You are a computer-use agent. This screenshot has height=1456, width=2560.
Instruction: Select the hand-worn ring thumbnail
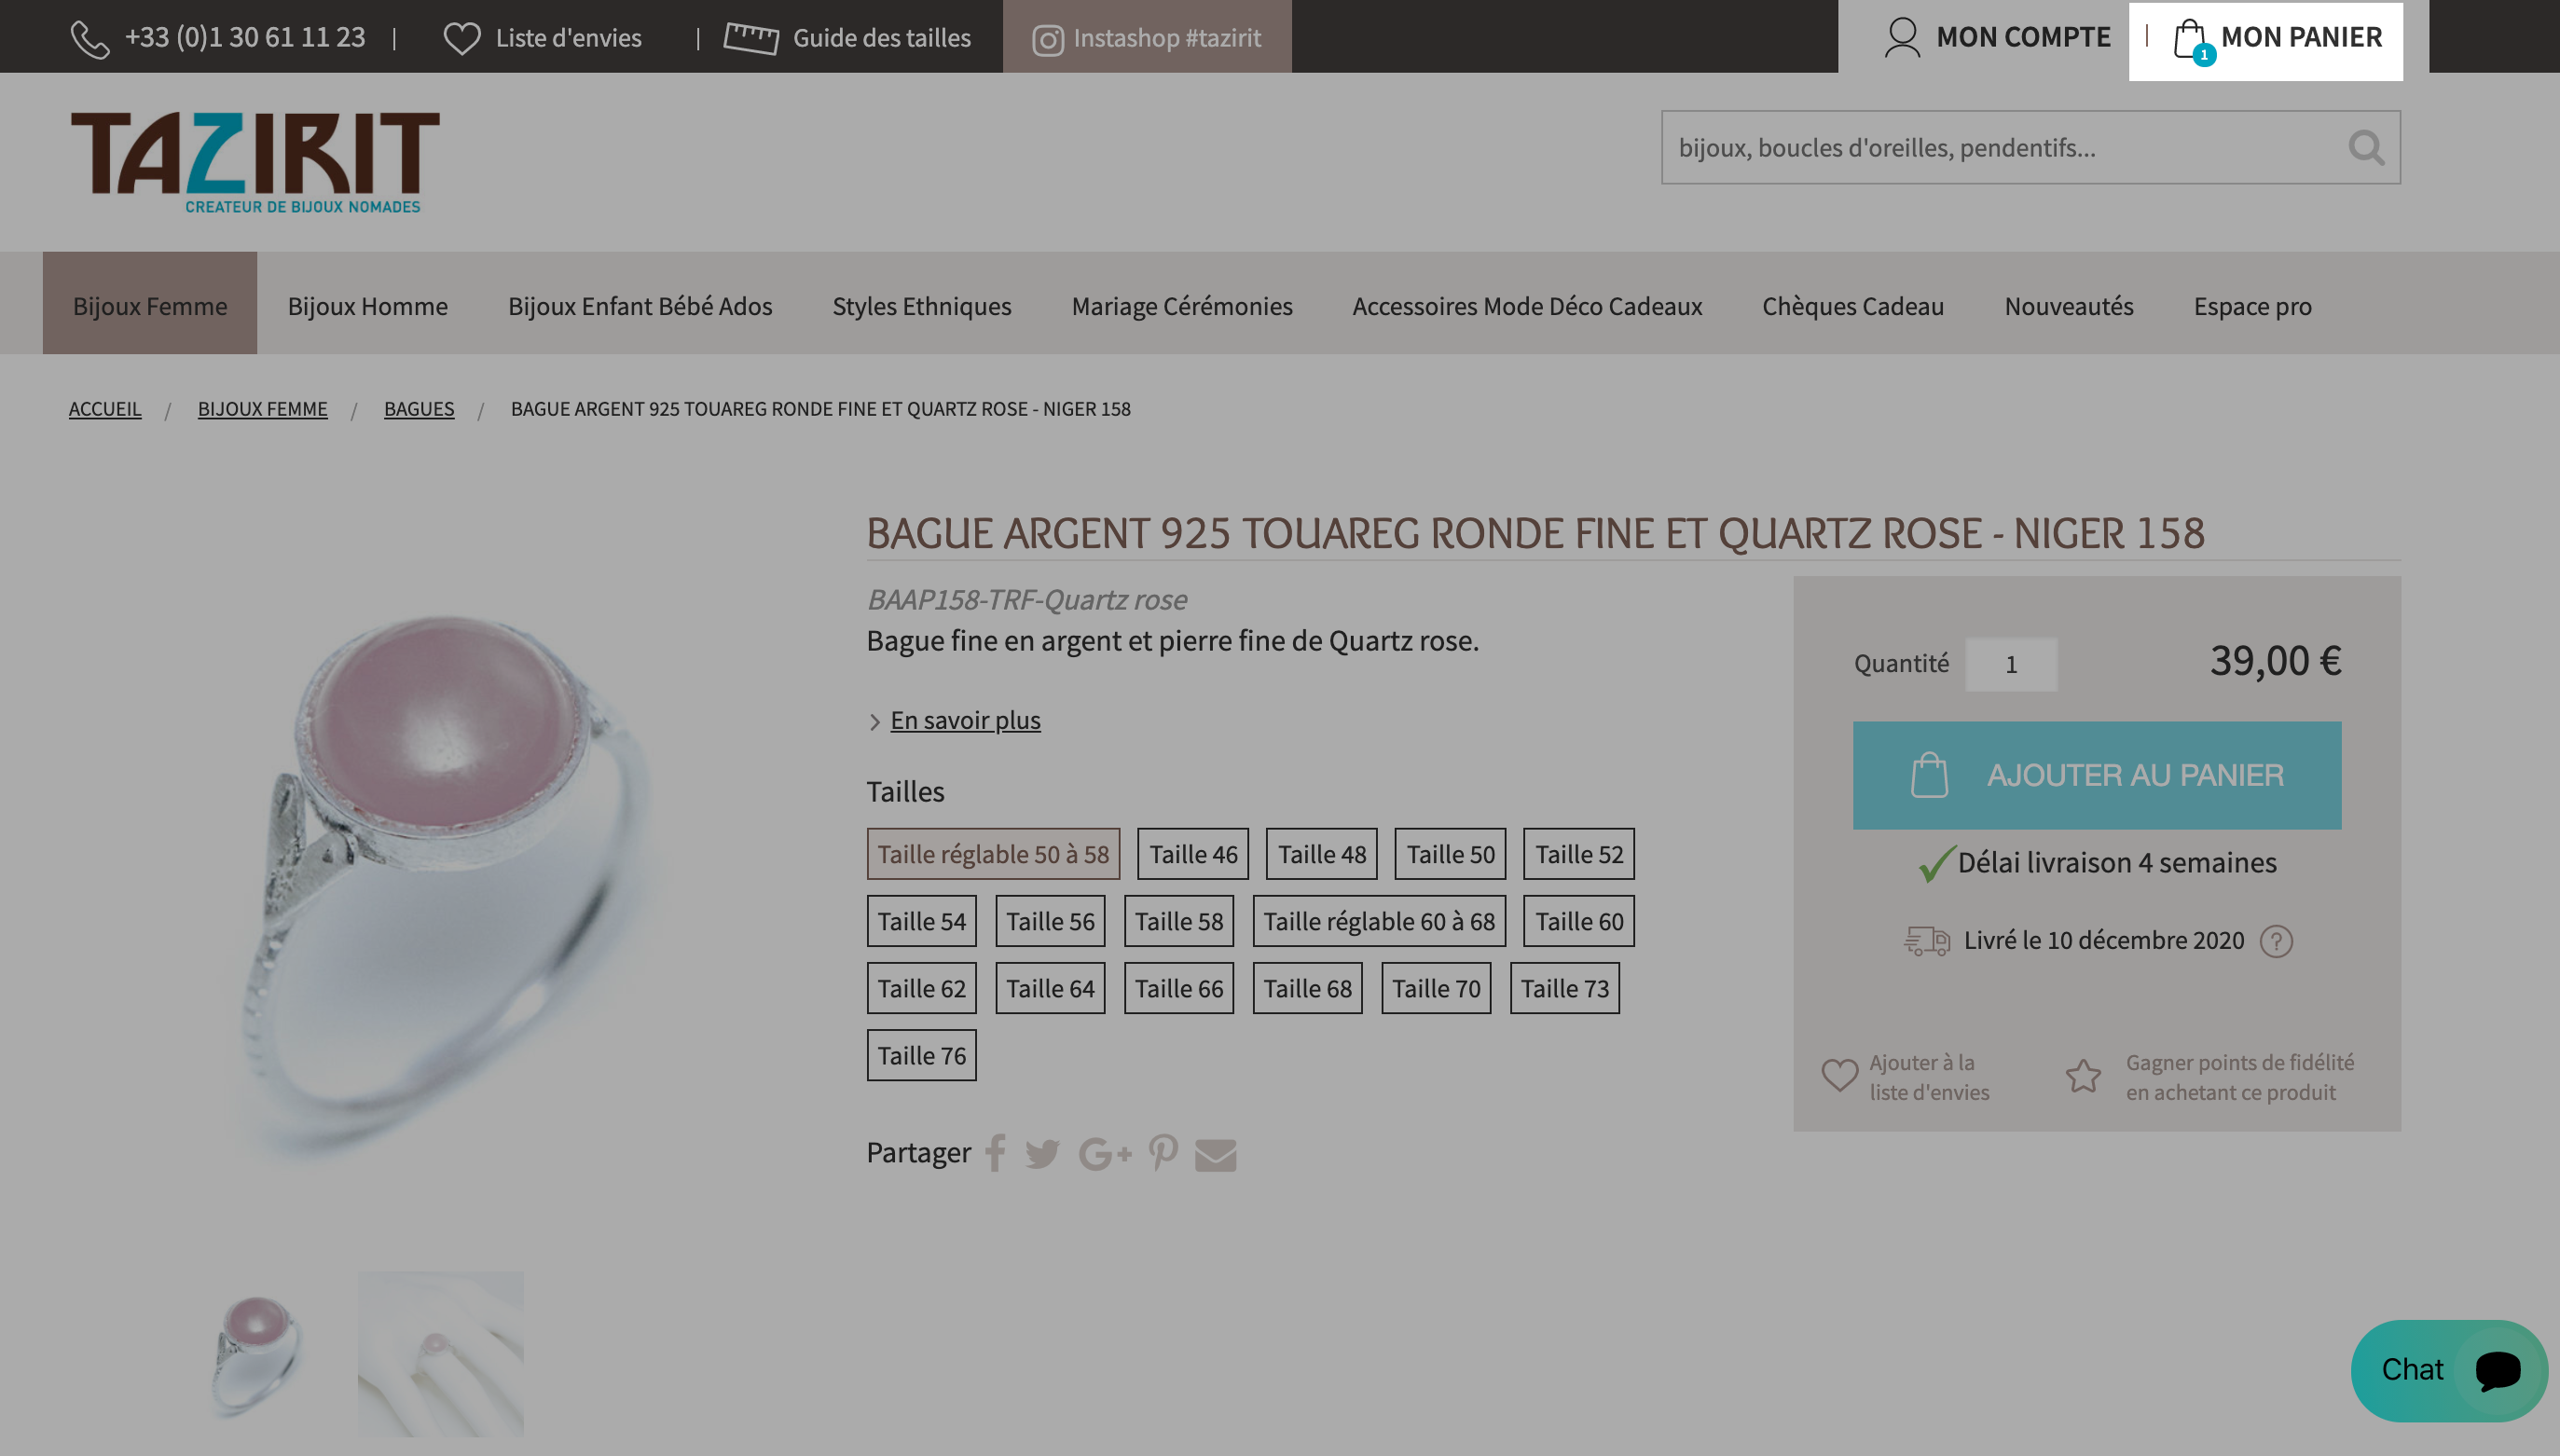coord(441,1355)
